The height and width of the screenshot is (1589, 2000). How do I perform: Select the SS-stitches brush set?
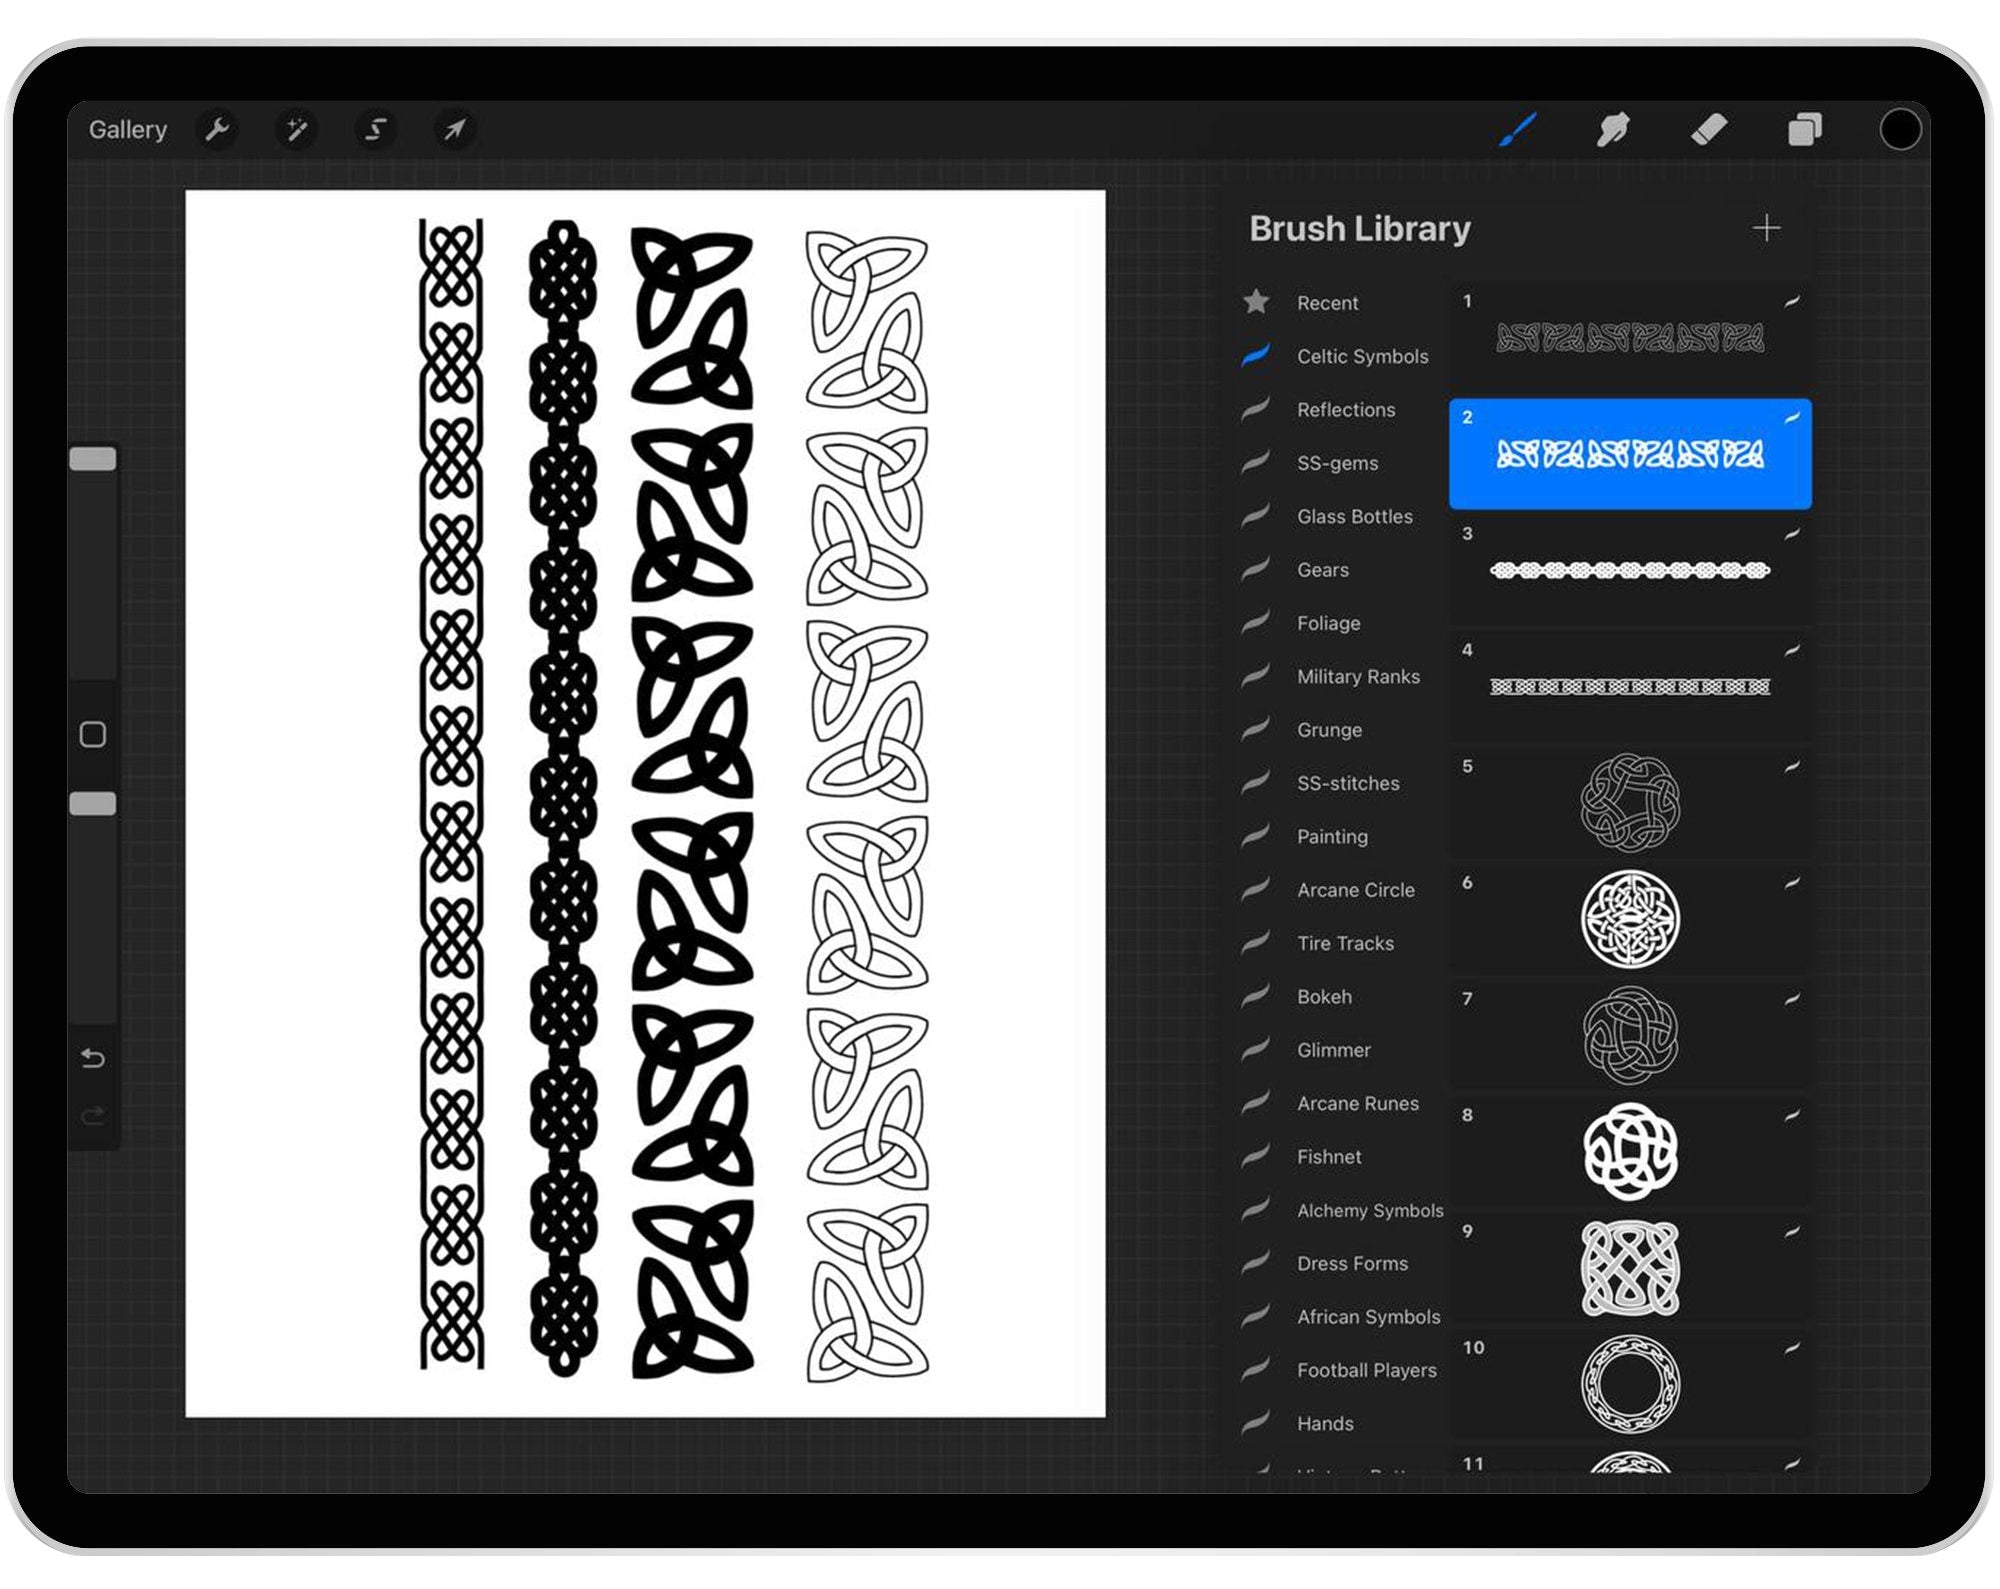click(x=1348, y=783)
